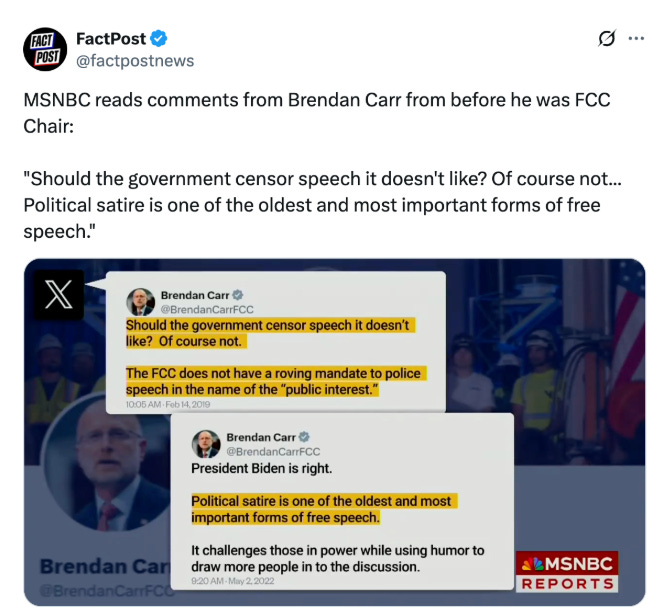Click the MSNBC Reports logo badge
The height and width of the screenshot is (612, 664).
tap(567, 571)
